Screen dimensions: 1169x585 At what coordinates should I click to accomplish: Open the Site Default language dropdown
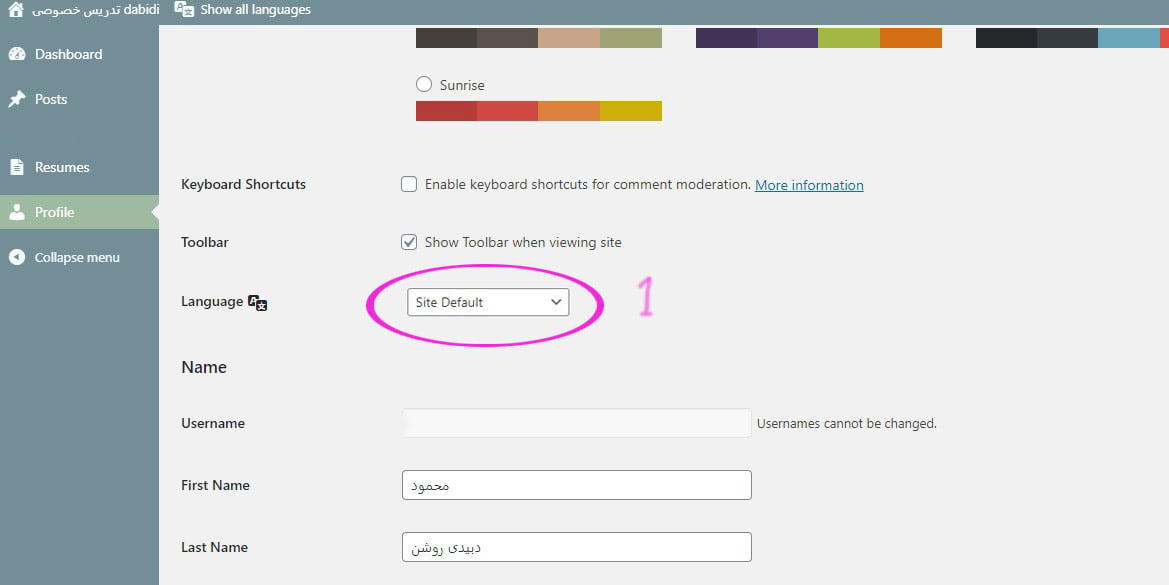pos(488,301)
